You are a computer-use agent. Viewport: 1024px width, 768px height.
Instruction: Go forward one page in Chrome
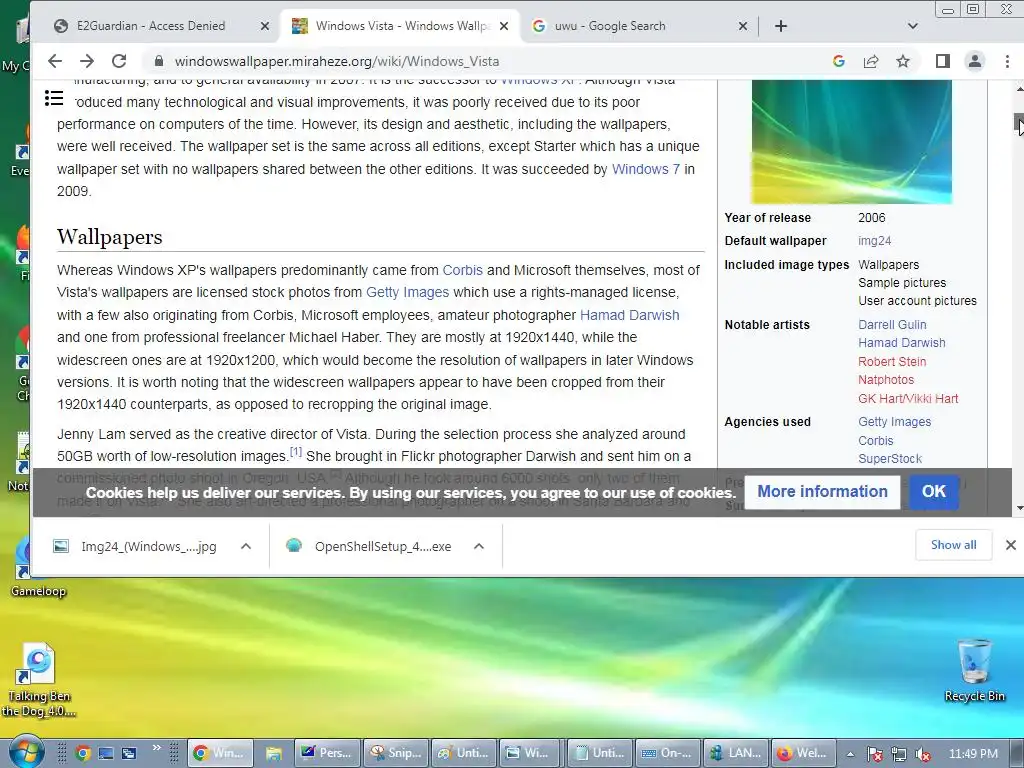[87, 61]
